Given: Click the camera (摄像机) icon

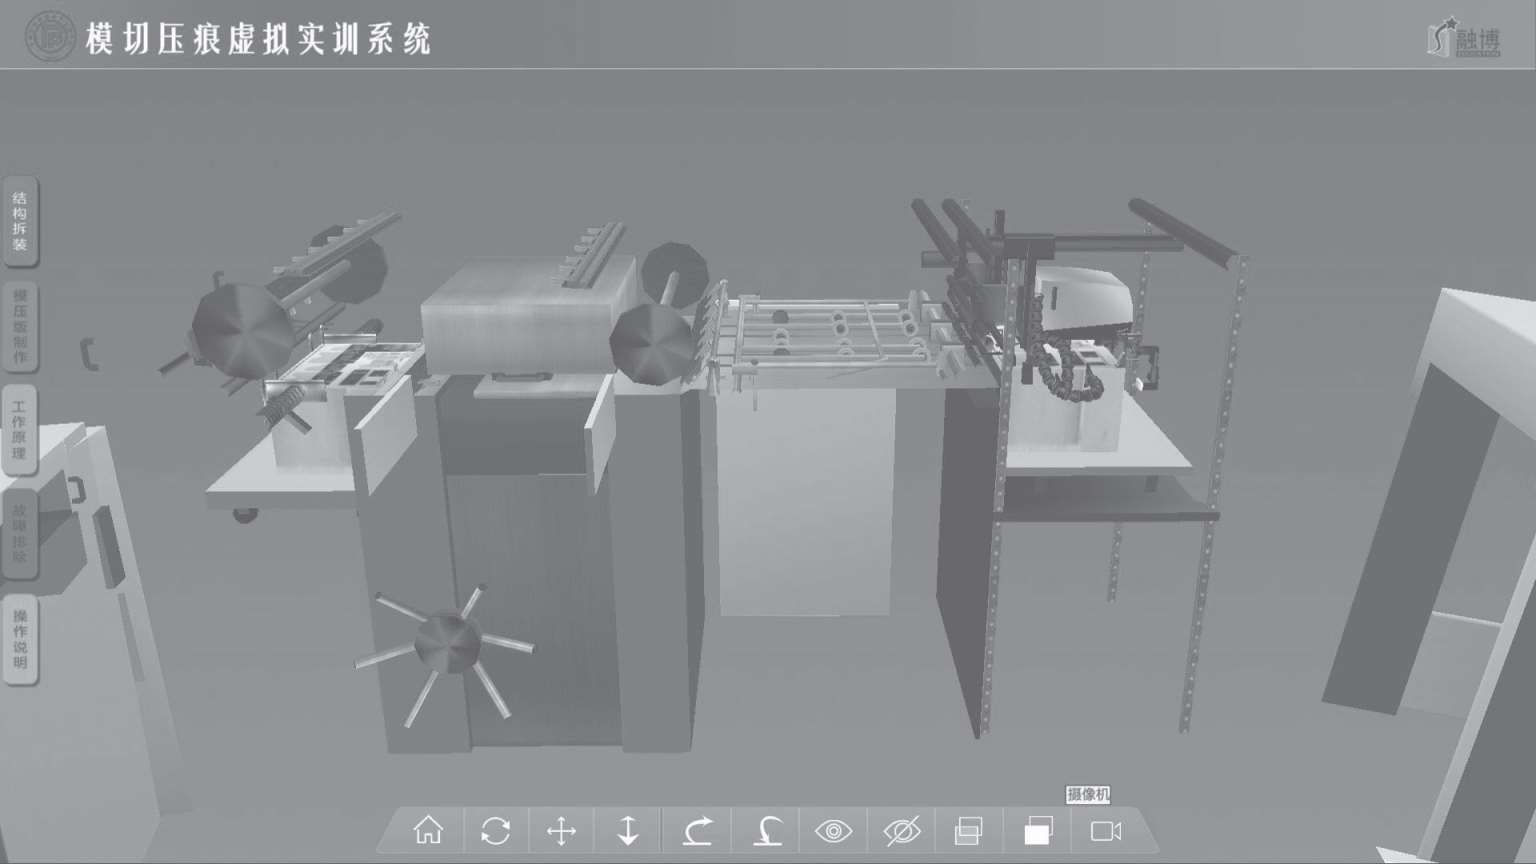Looking at the screenshot, I should [1106, 831].
